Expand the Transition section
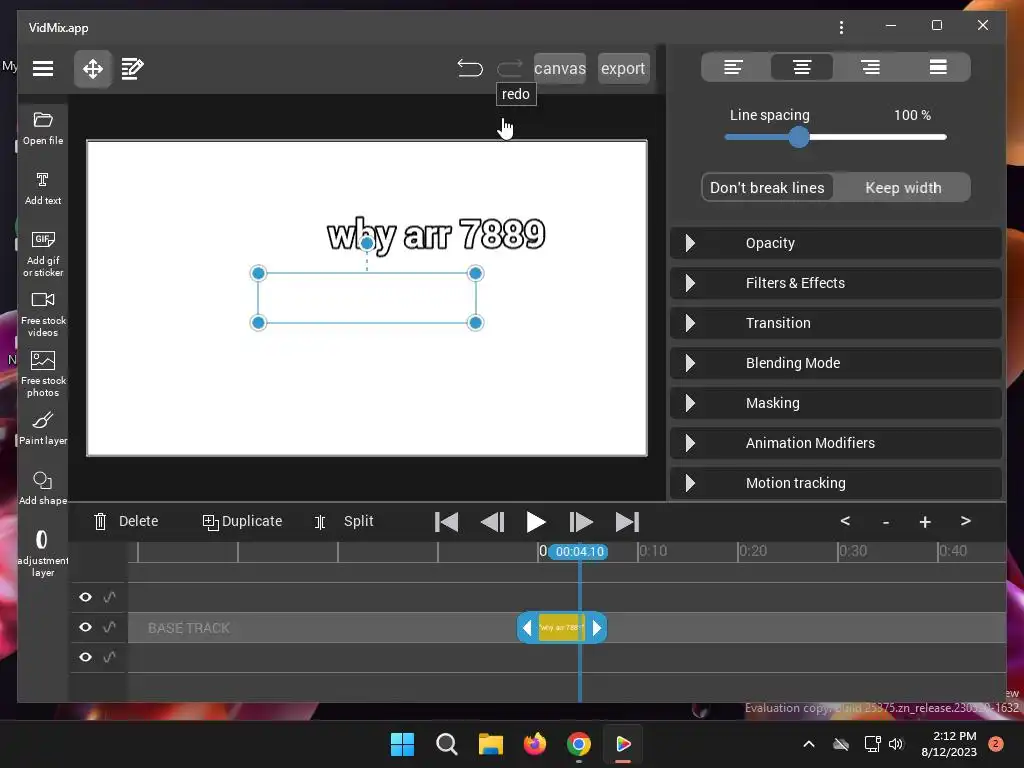1024x768 pixels. 836,323
